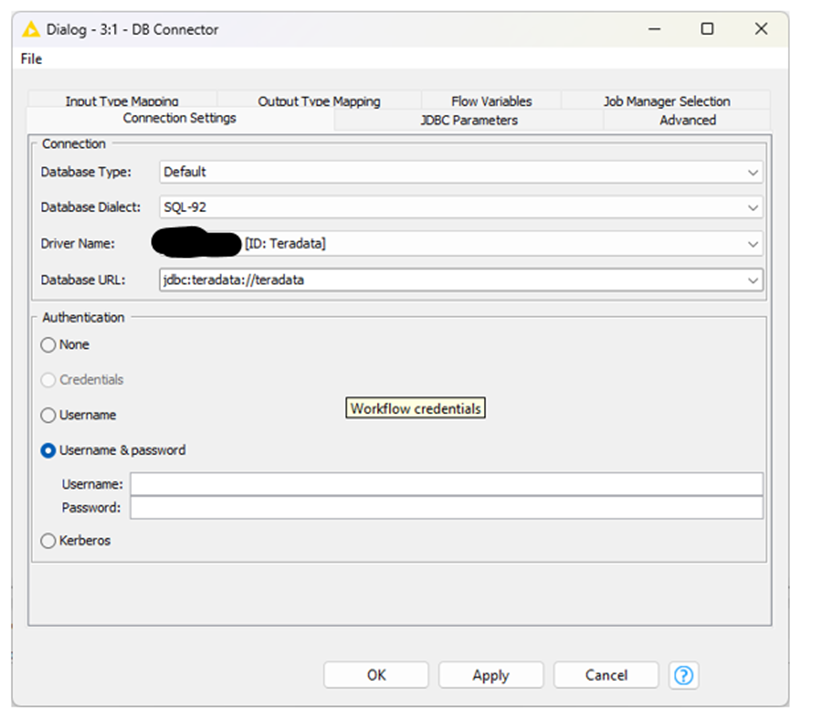Select Username & password radio button
819x711 pixels.
coord(48,451)
